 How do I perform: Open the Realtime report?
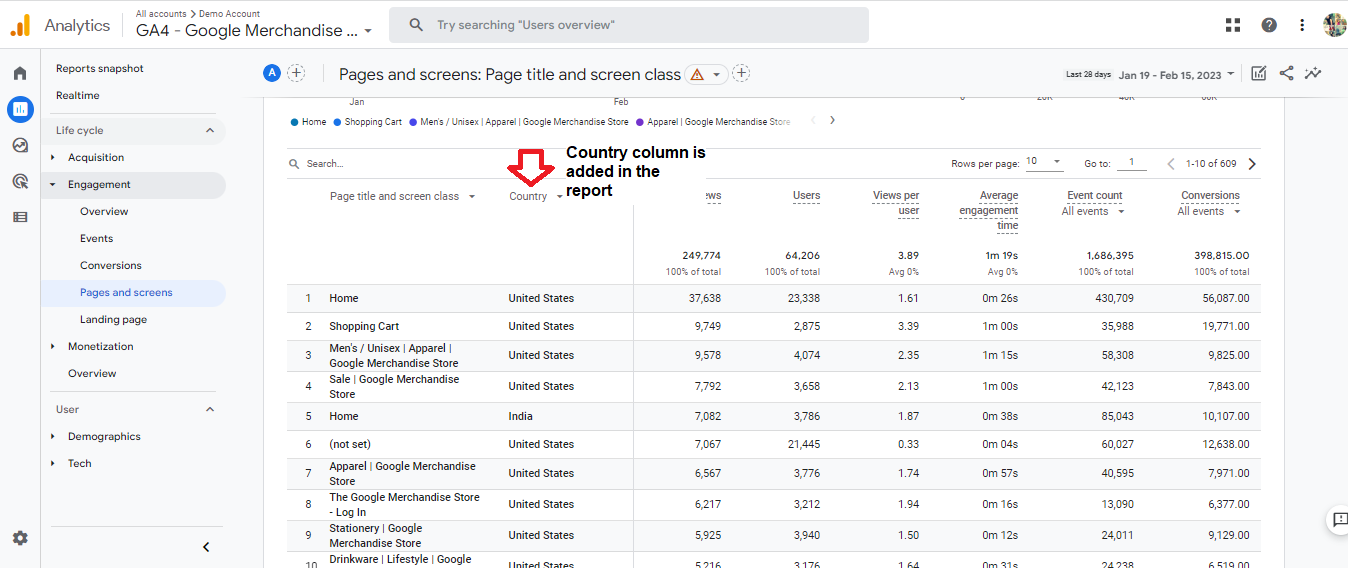78,95
